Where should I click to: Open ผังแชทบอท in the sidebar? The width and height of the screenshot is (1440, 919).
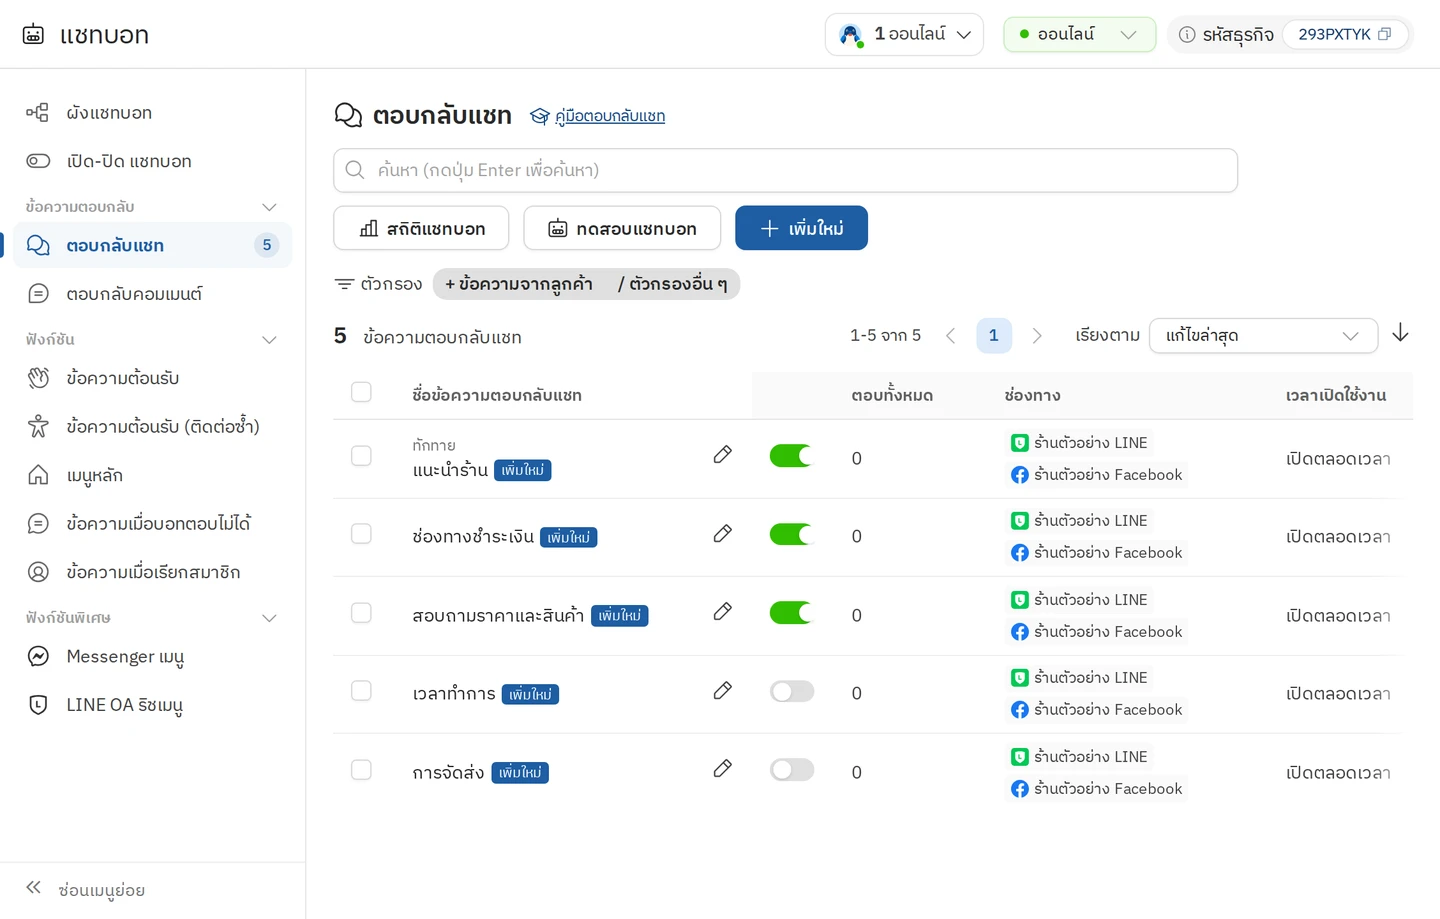(152, 113)
